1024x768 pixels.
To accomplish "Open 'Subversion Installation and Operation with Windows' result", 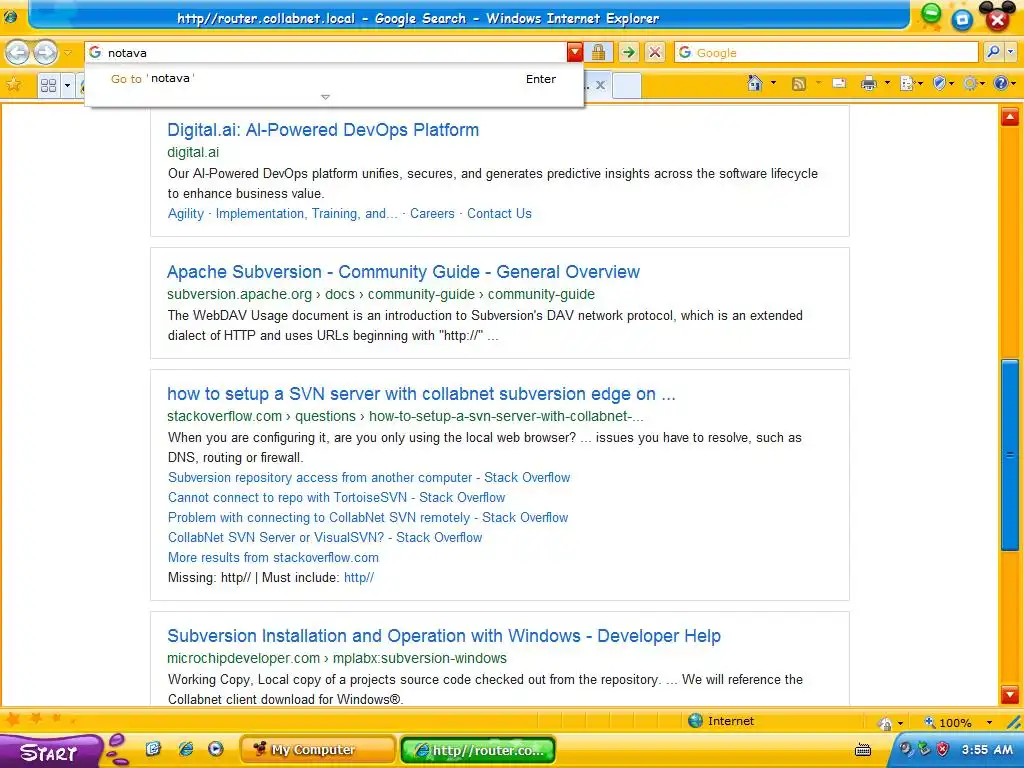I will pyautogui.click(x=444, y=636).
